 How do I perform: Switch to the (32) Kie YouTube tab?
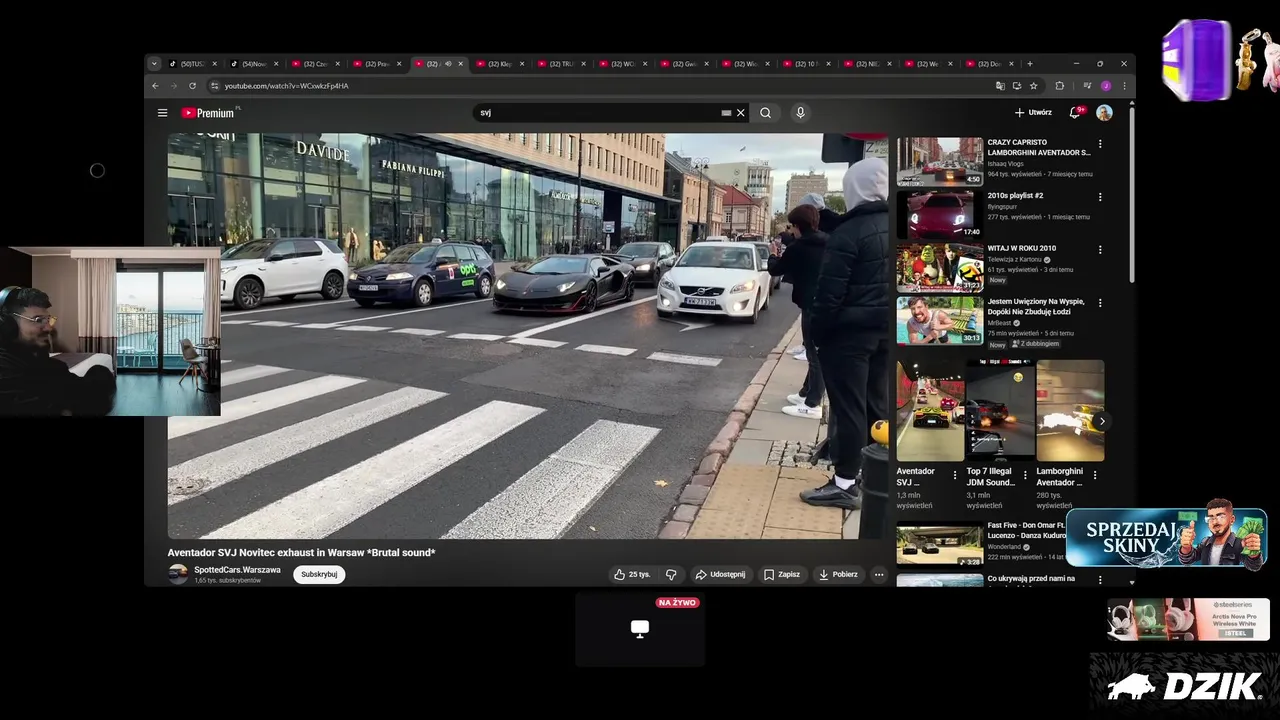498,64
